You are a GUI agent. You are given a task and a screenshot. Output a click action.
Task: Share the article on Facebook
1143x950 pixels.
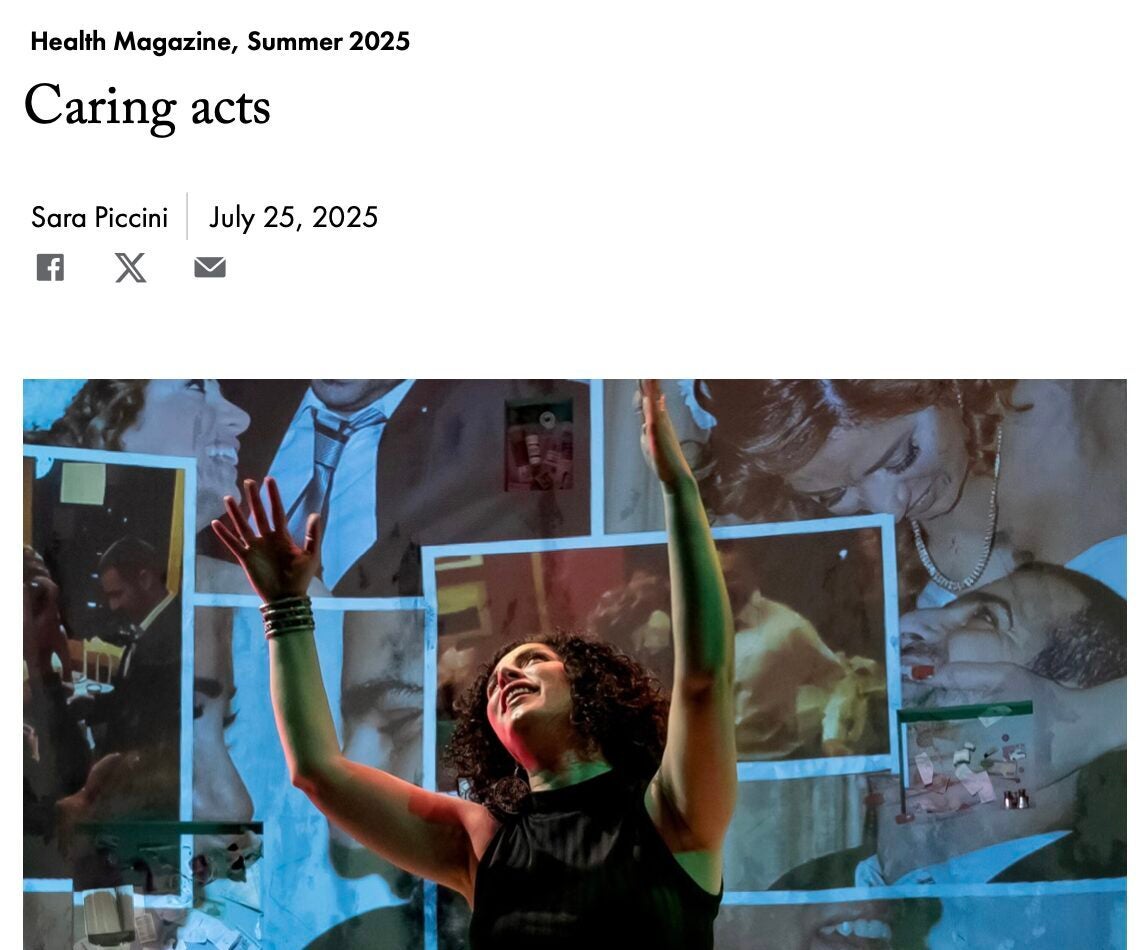[50, 268]
